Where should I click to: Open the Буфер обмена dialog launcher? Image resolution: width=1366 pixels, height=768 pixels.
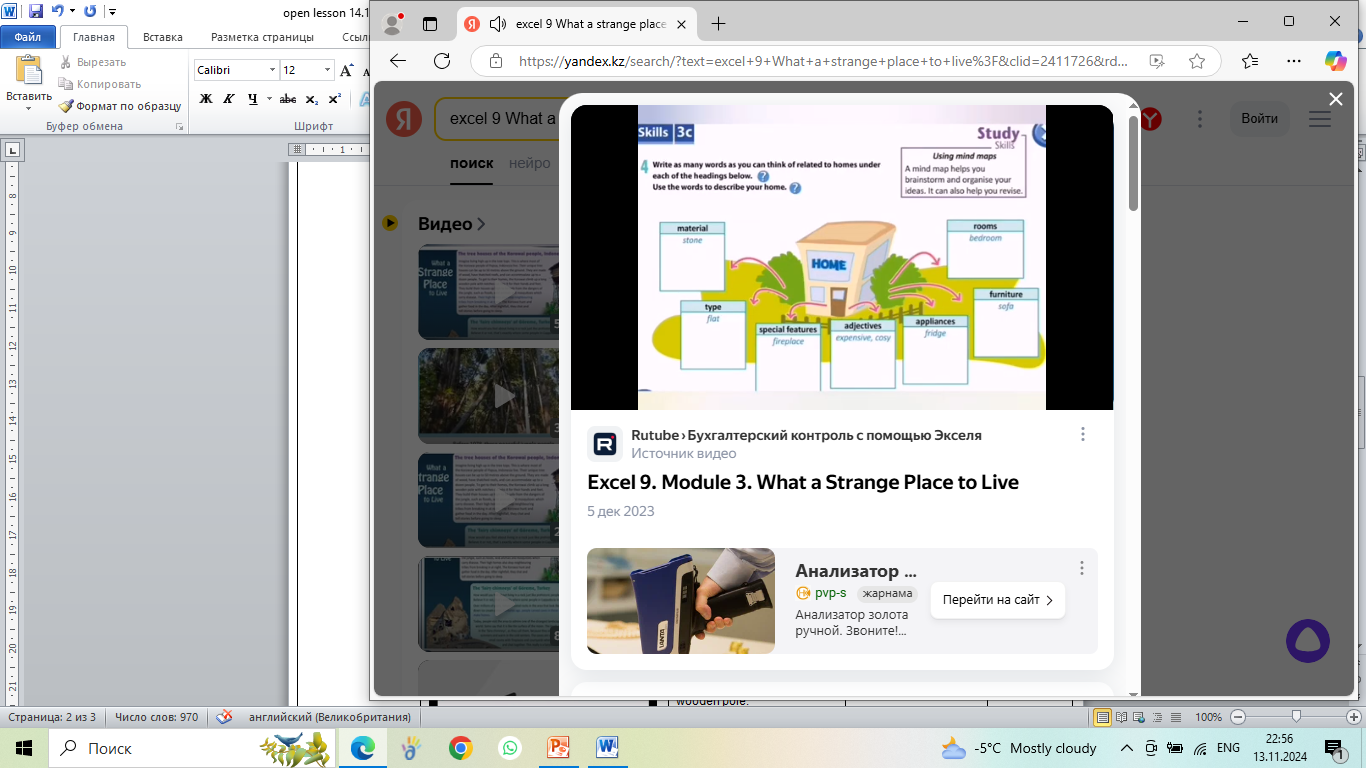coord(180,127)
